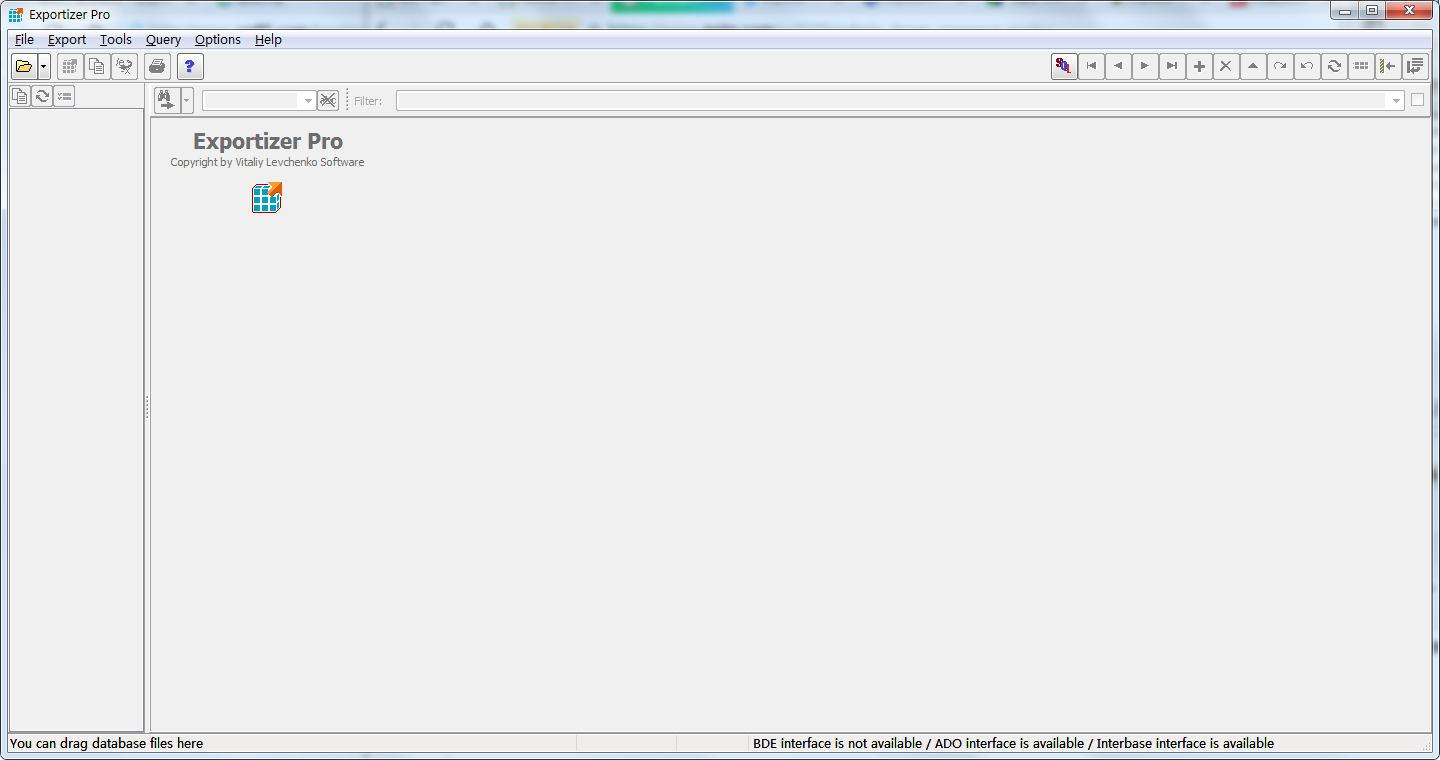Viewport: 1440px width, 760px height.
Task: Go to first record
Action: pos(1091,67)
